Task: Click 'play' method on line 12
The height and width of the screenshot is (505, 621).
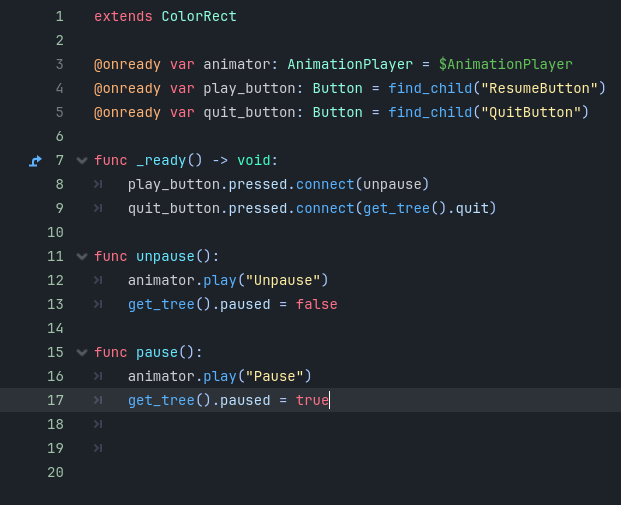Action: [x=220, y=280]
